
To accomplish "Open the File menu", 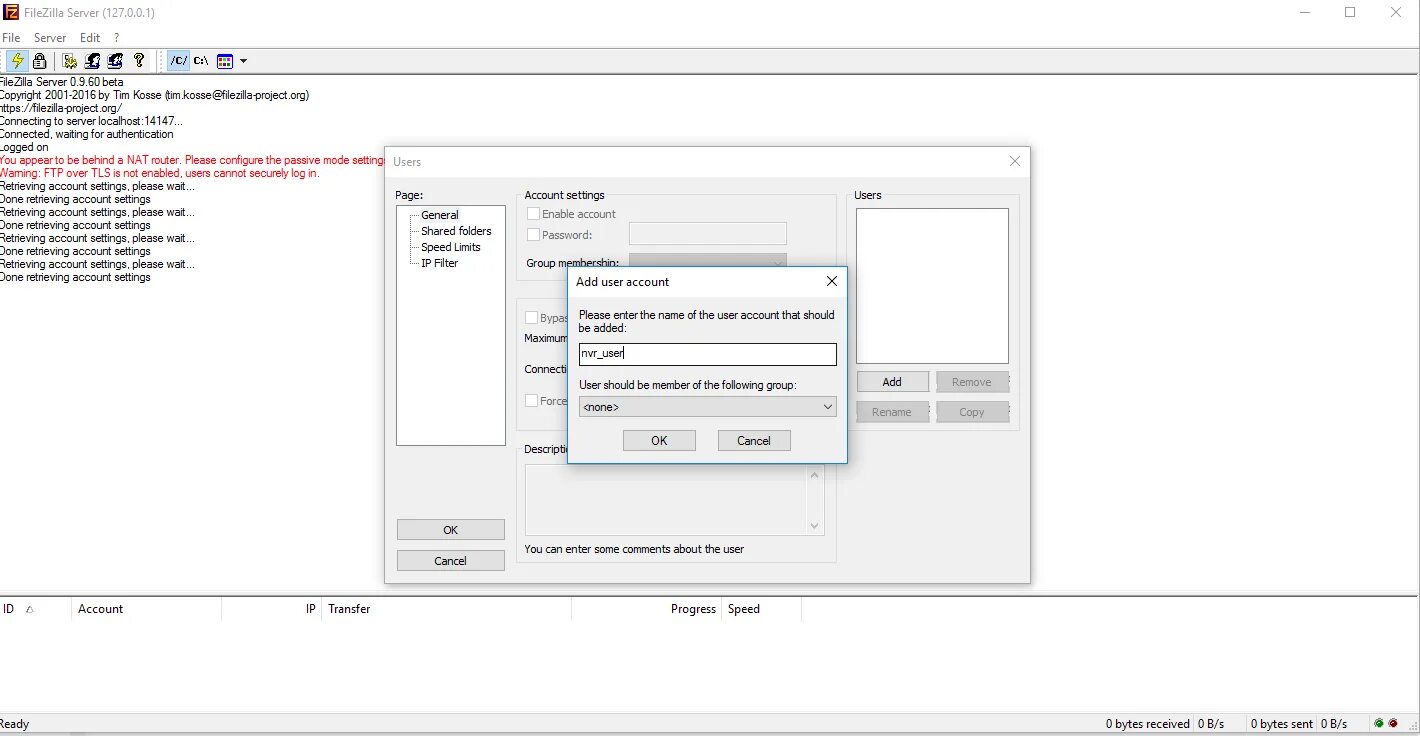I will coord(11,38).
